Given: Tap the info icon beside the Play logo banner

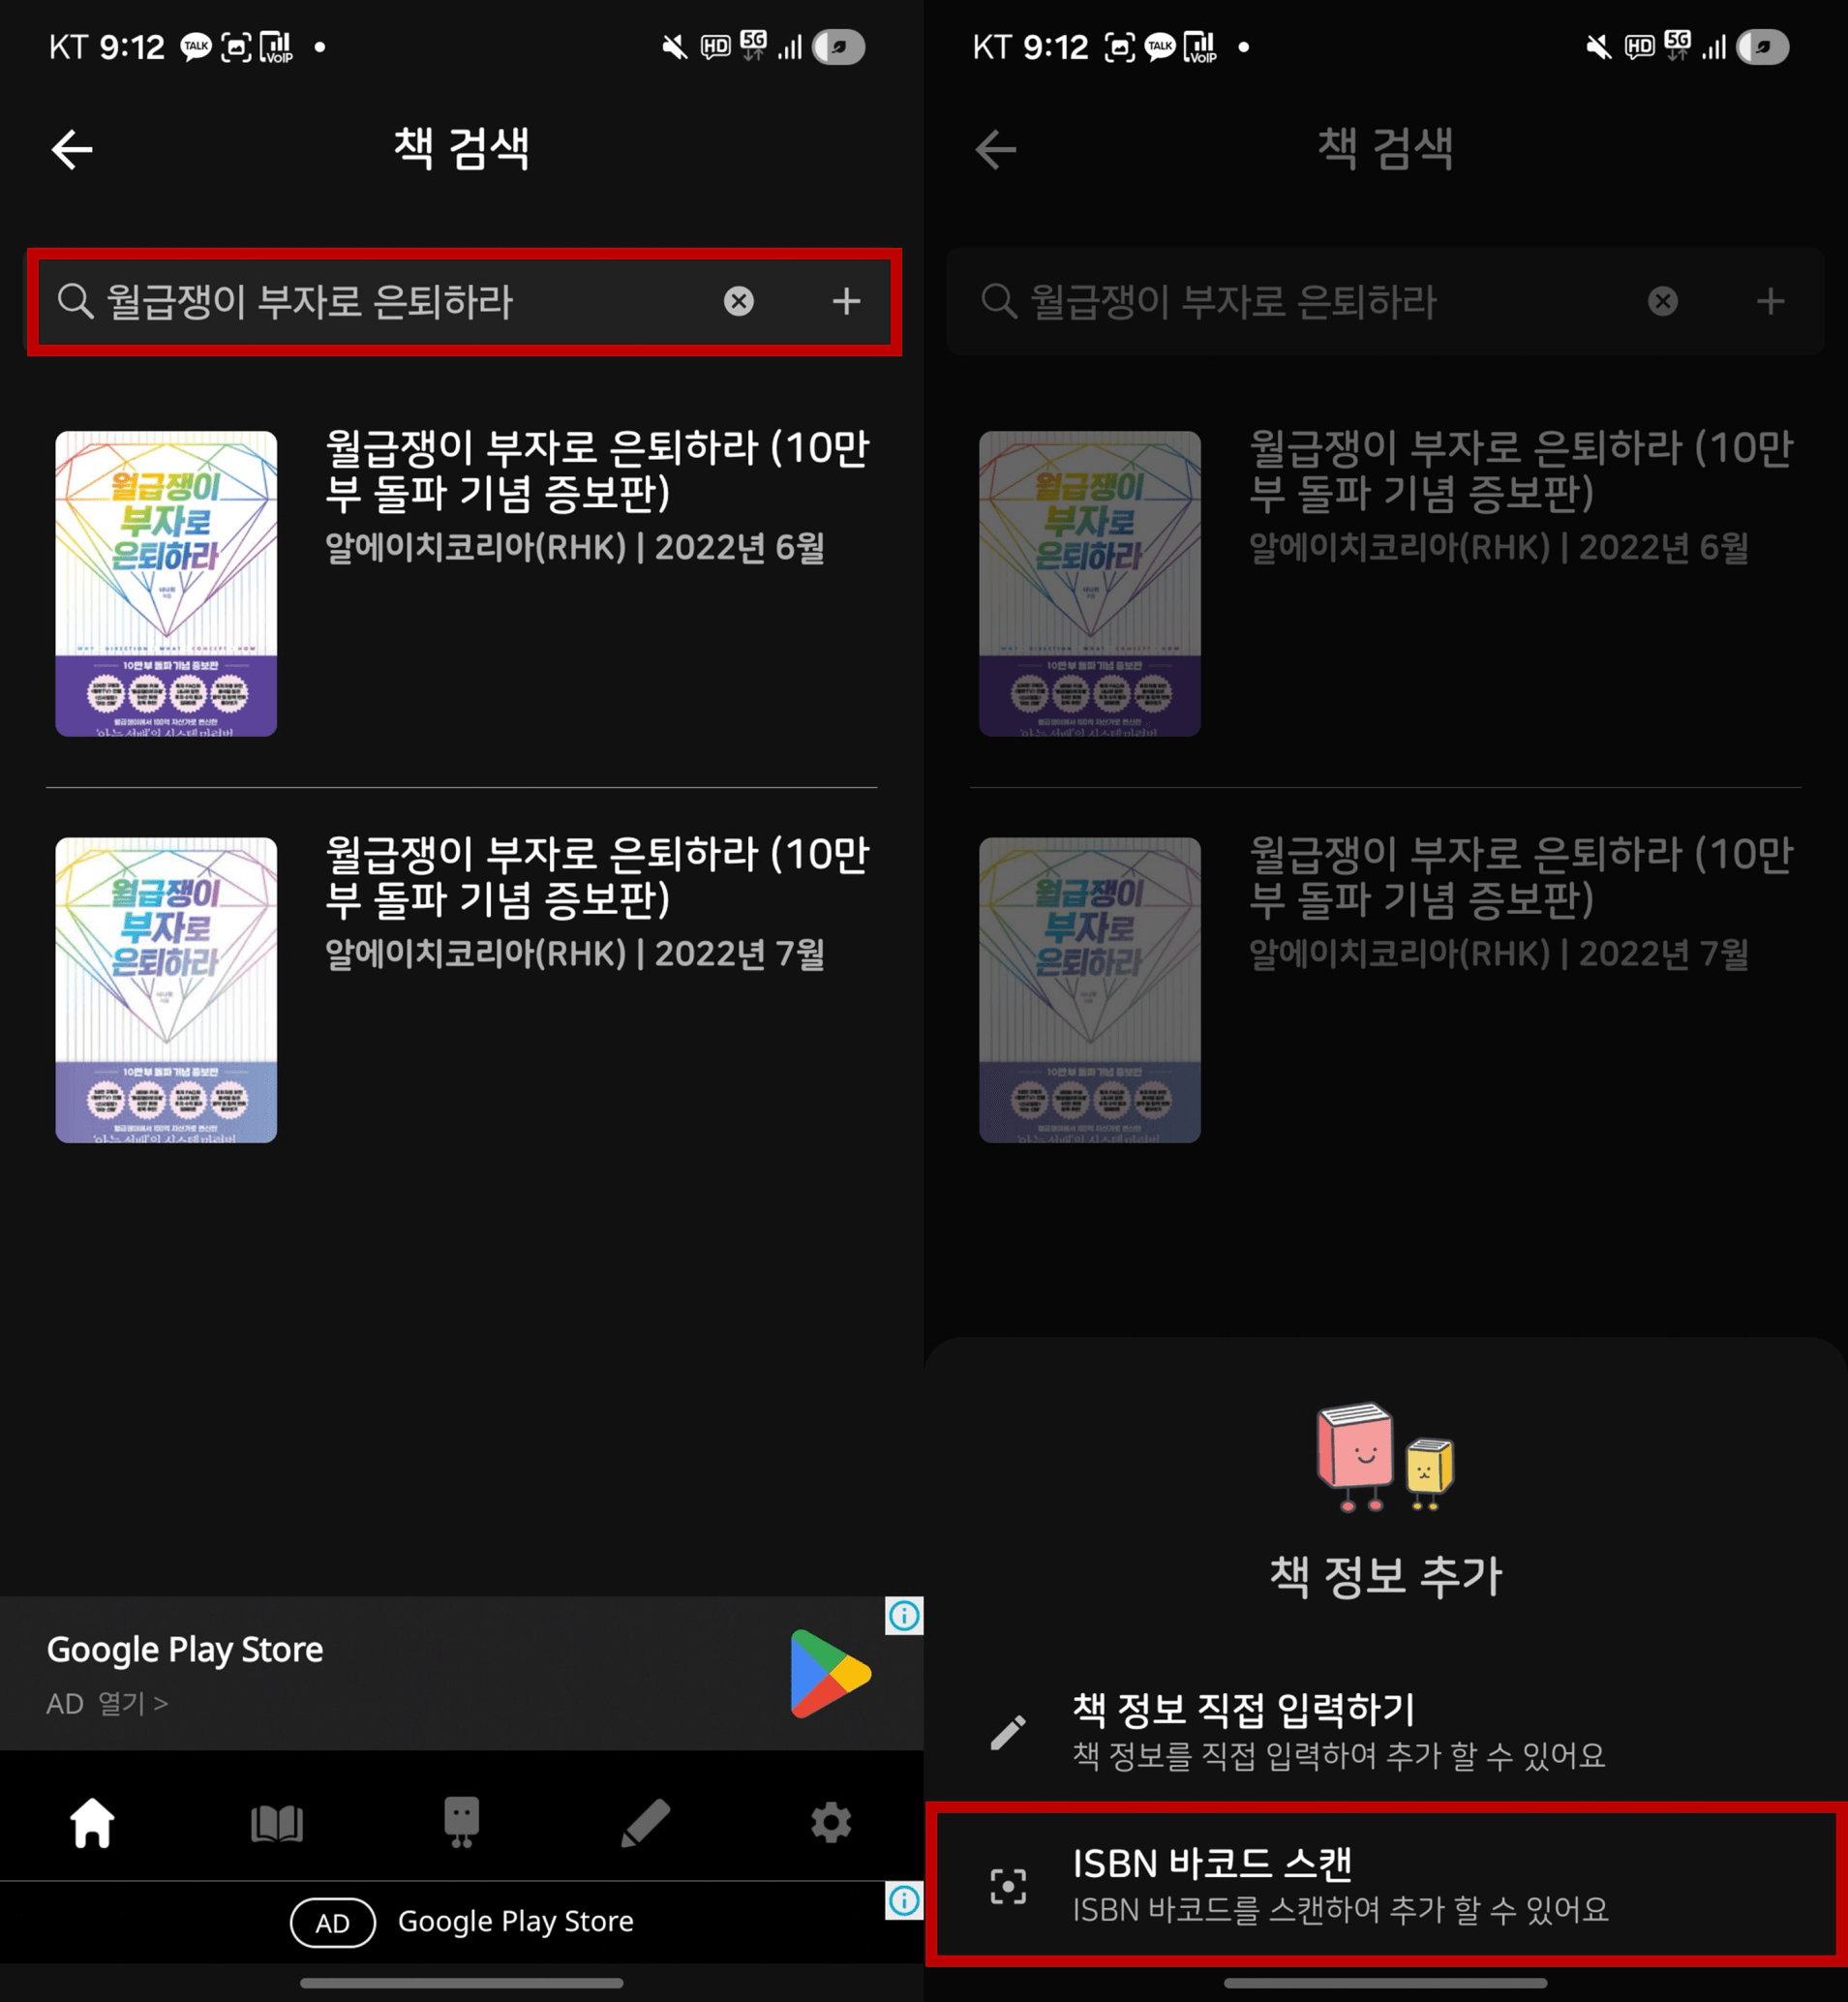Looking at the screenshot, I should (904, 1616).
